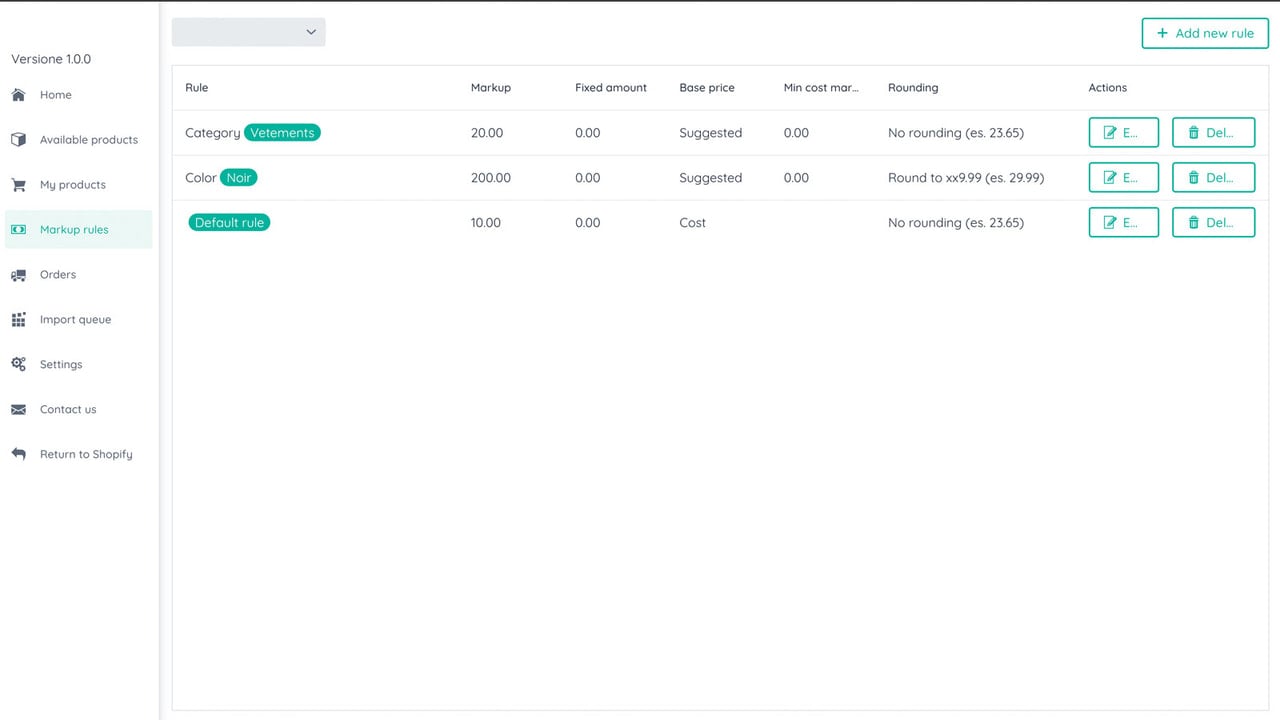Click the My products cart icon
Screen dimensions: 1280x720
pyautogui.click(x=18, y=185)
